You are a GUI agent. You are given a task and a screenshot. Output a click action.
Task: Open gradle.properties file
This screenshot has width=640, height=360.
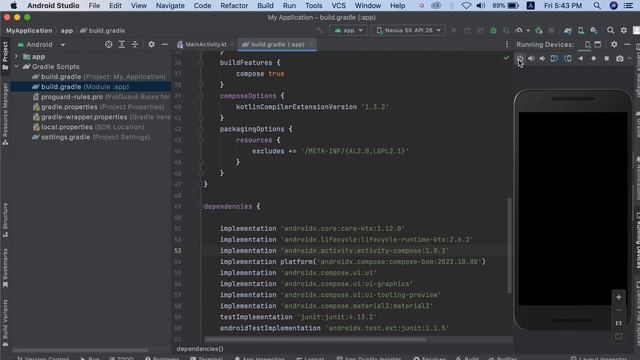click(x=98, y=107)
